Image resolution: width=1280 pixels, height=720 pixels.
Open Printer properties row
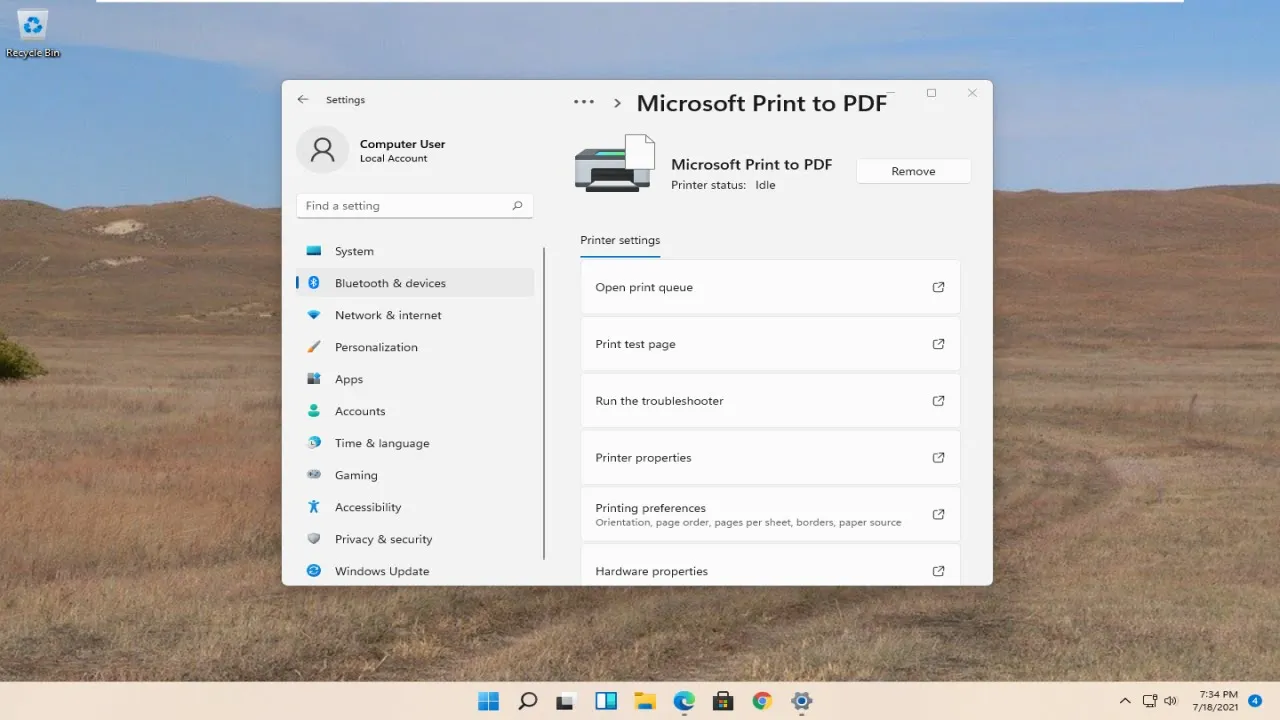pyautogui.click(x=770, y=458)
